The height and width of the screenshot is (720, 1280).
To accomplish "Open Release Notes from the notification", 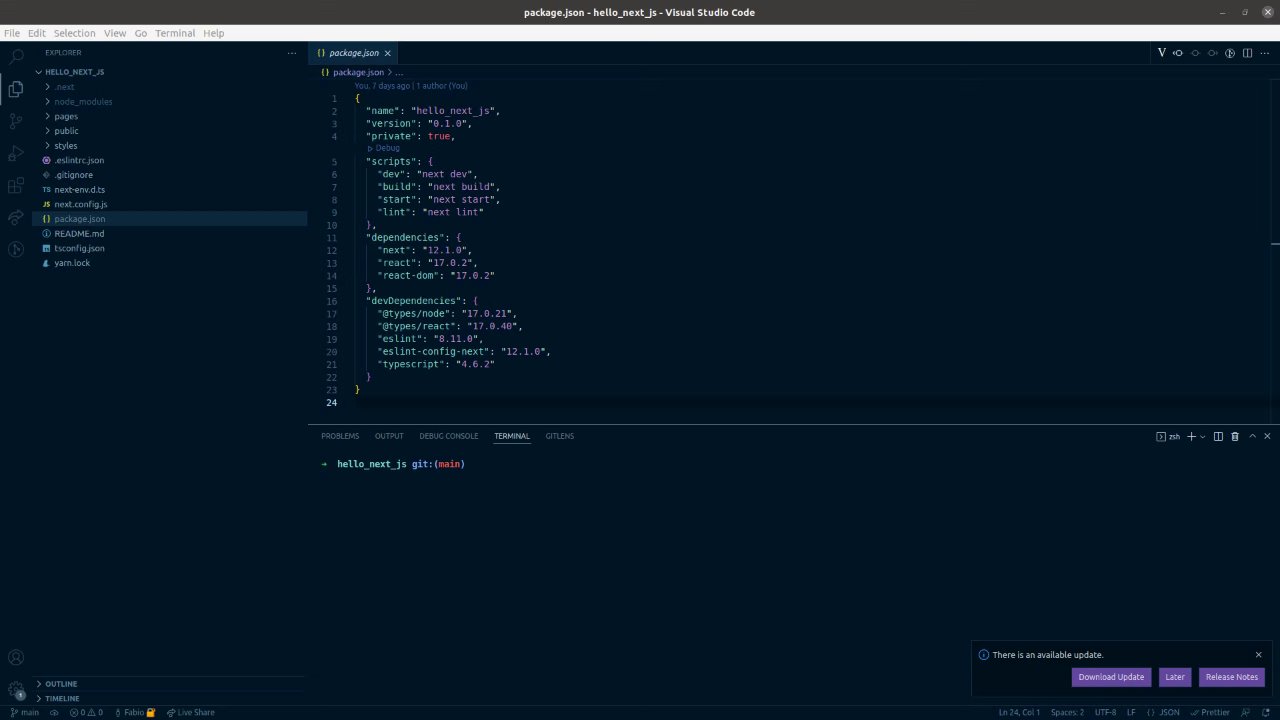I will 1232,677.
